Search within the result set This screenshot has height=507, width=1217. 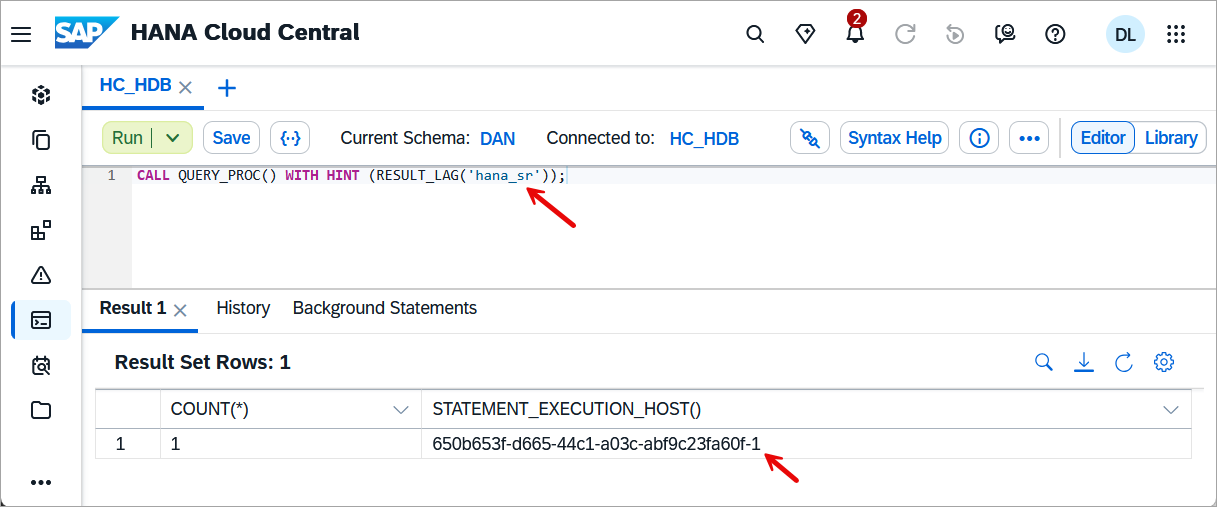pyautogui.click(x=1044, y=362)
